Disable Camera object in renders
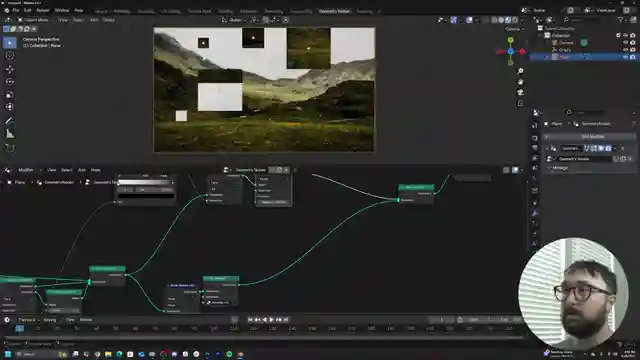The height and width of the screenshot is (360, 640). [633, 42]
